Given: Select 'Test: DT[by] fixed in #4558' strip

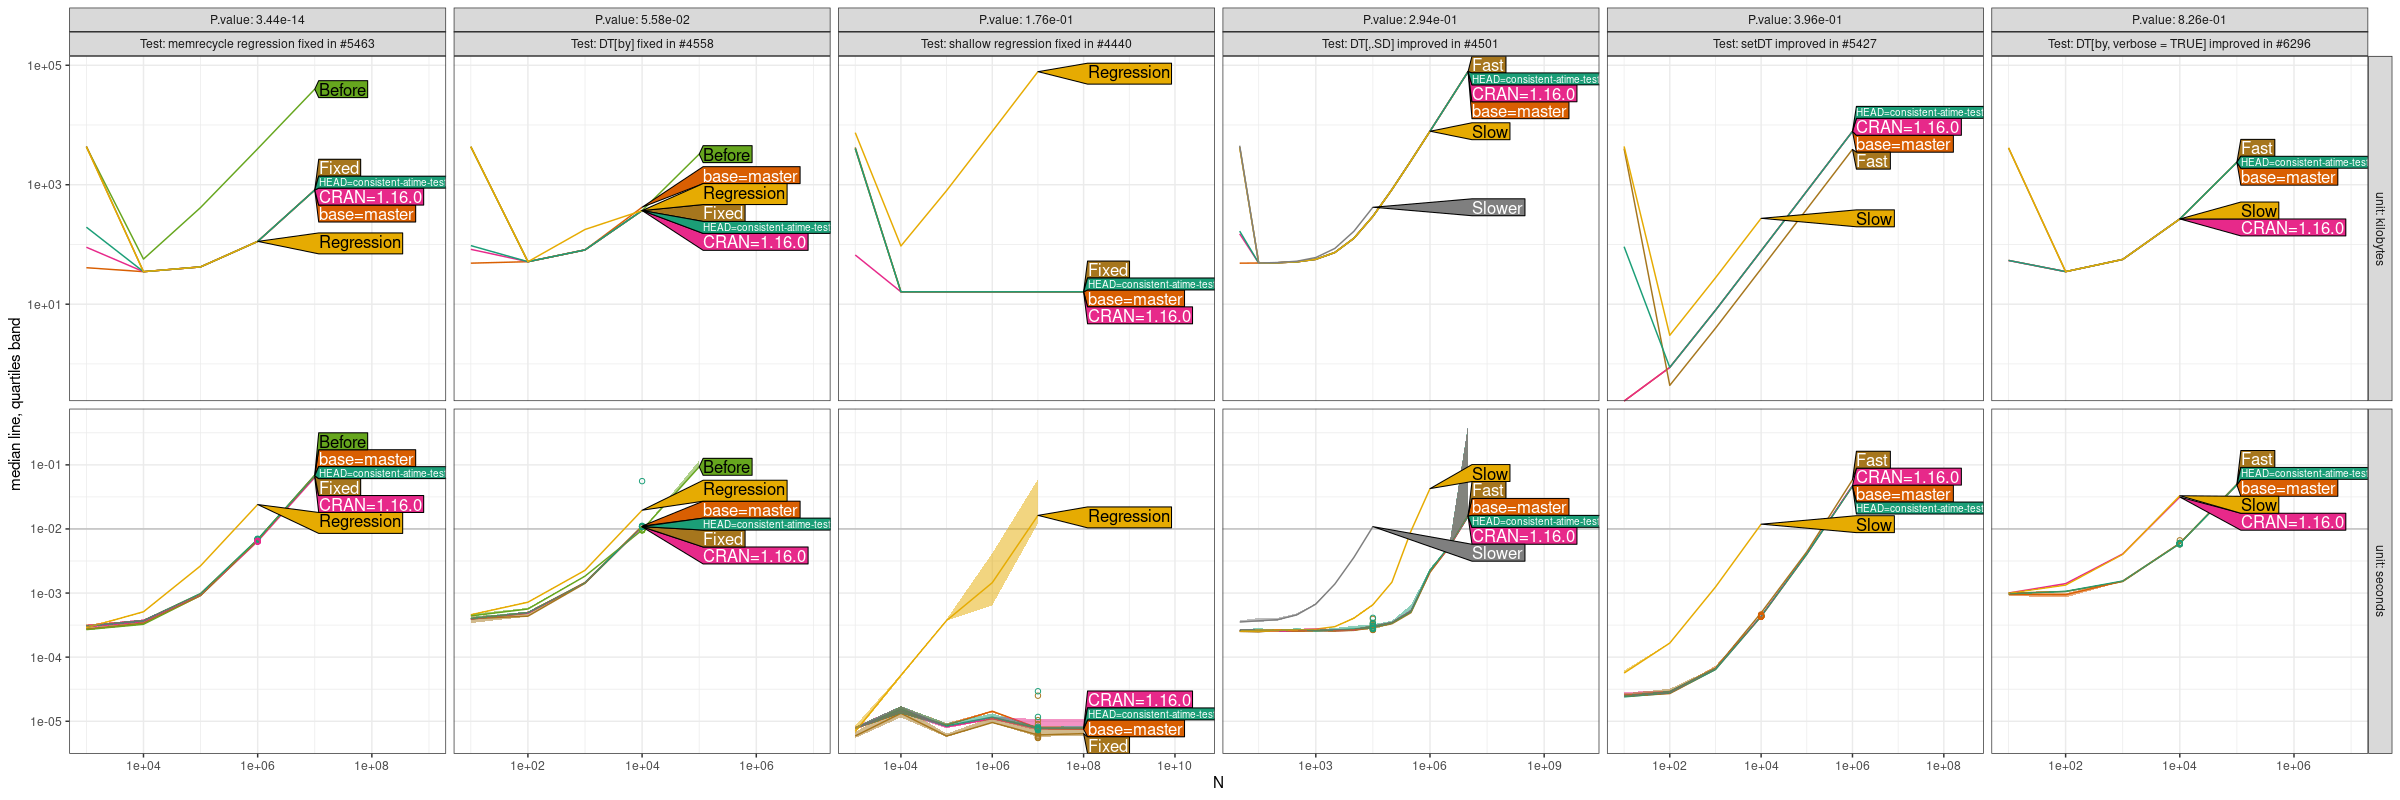Looking at the screenshot, I should (642, 44).
